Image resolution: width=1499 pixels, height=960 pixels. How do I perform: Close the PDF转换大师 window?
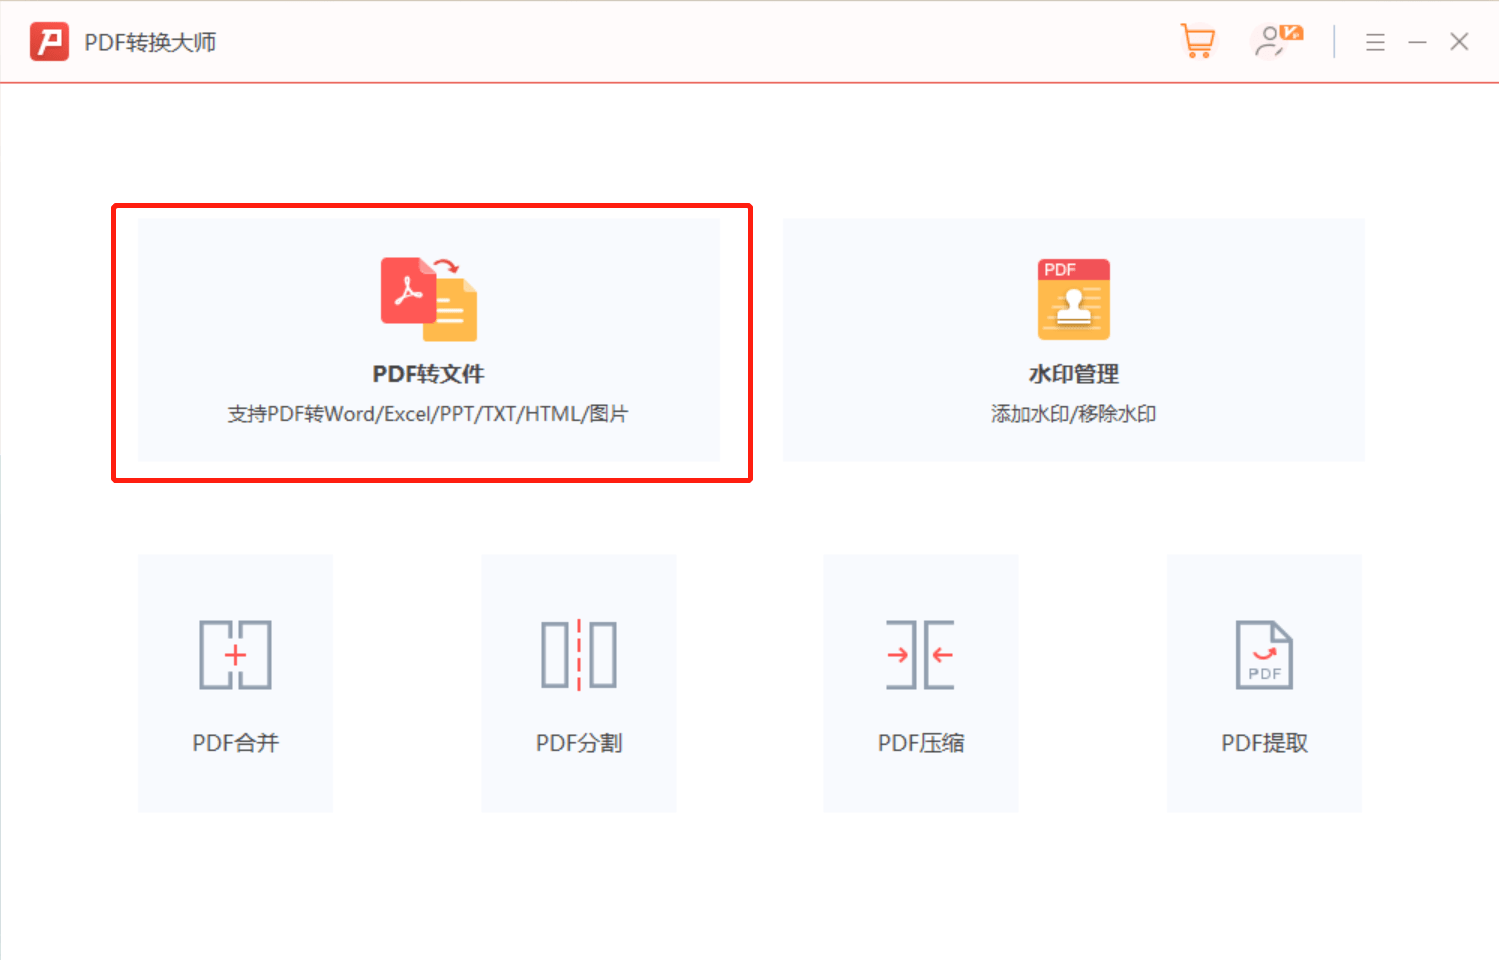(x=1459, y=42)
